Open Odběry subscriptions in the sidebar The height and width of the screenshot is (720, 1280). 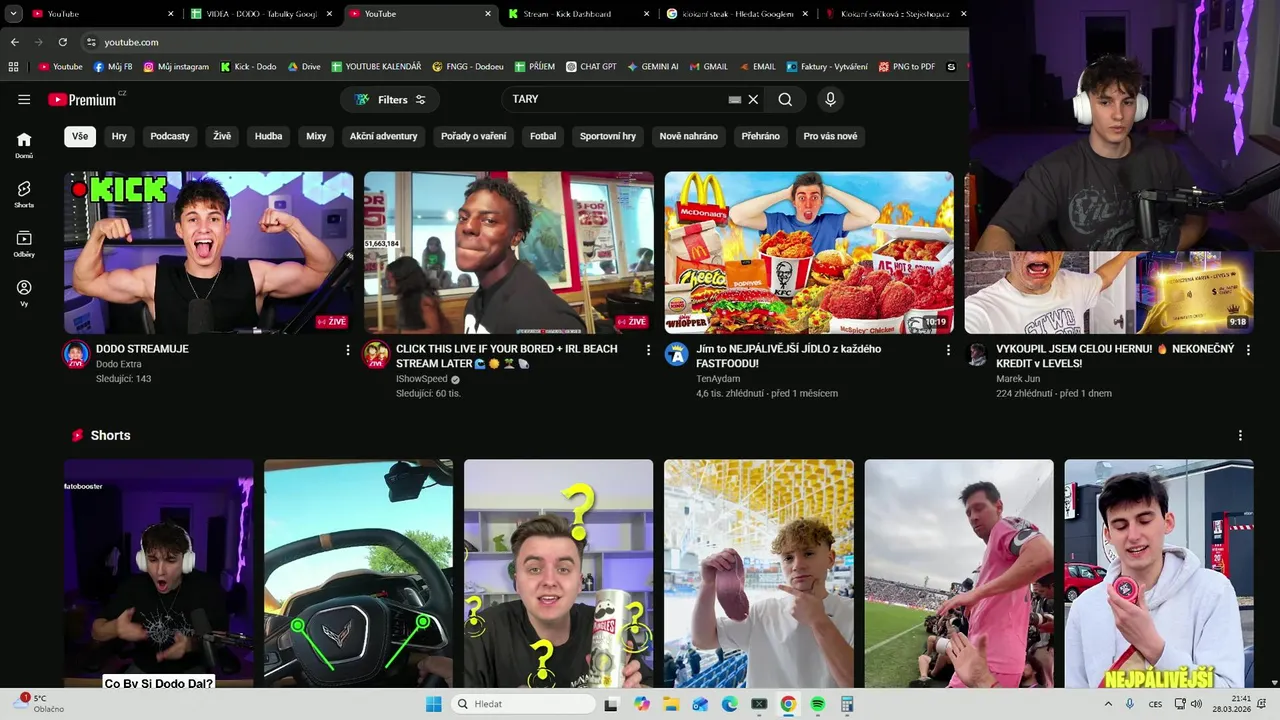tap(24, 244)
